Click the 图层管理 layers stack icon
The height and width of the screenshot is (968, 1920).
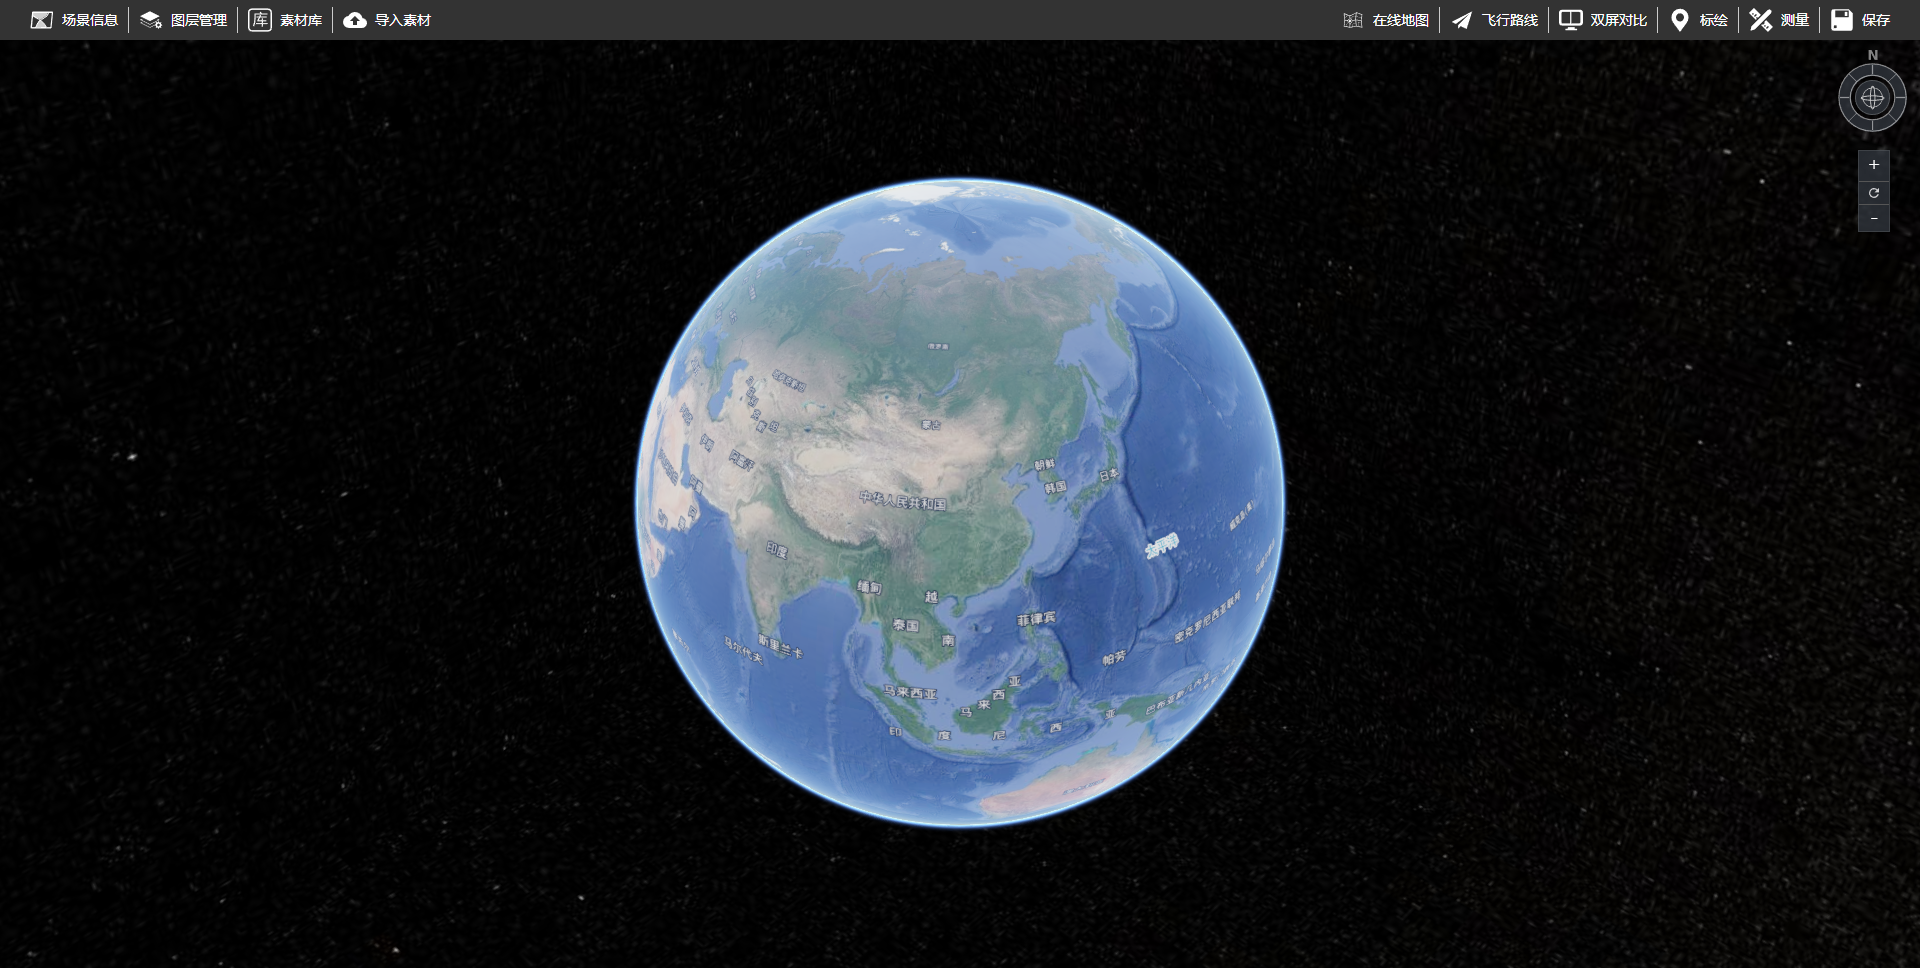pos(151,20)
